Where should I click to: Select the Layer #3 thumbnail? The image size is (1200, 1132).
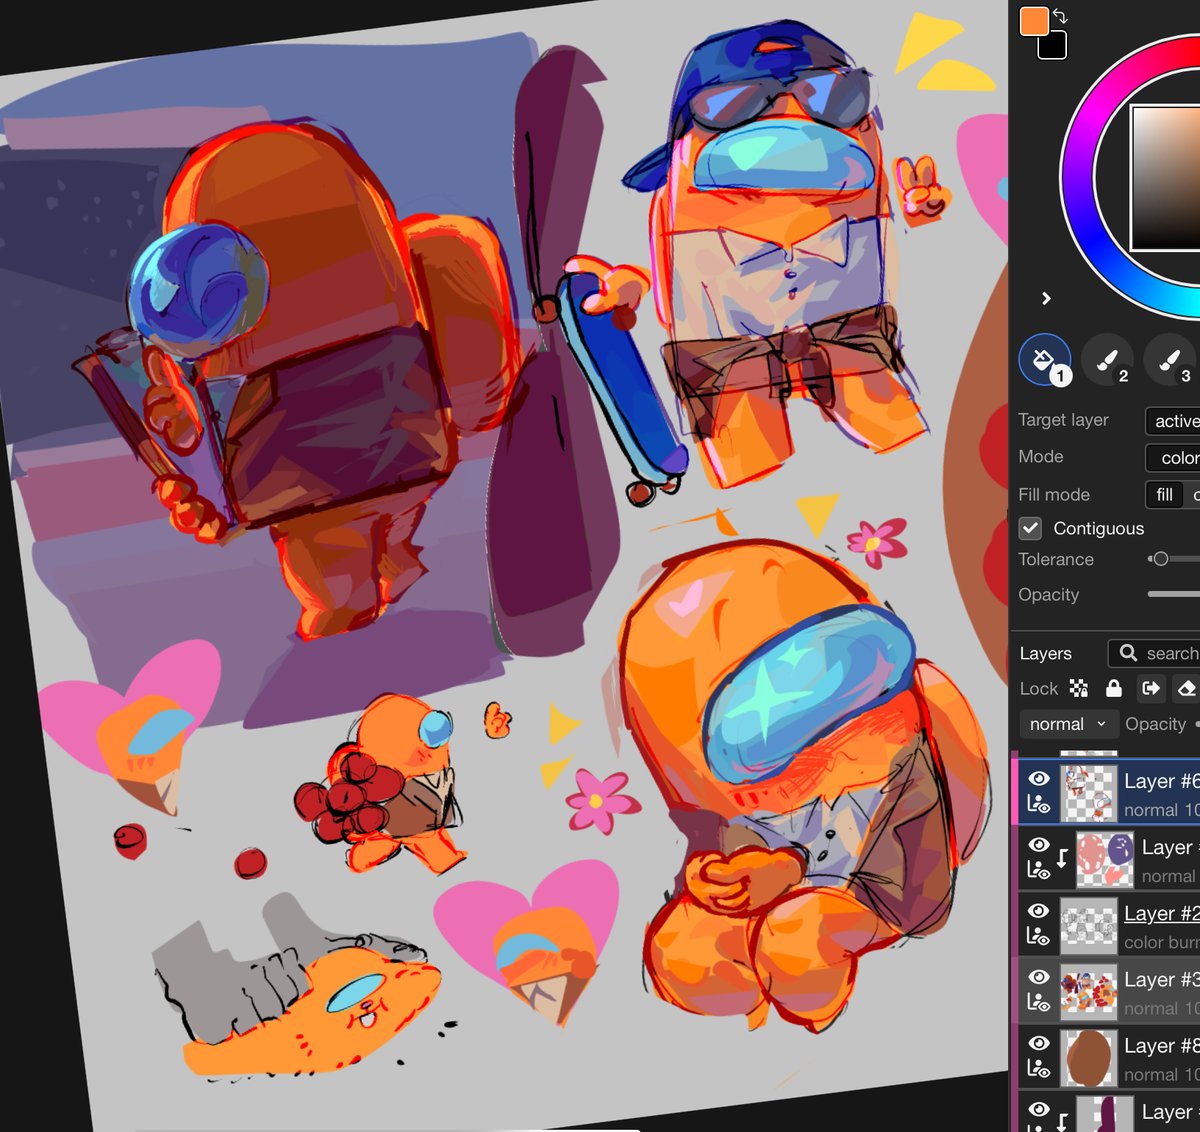[1088, 992]
